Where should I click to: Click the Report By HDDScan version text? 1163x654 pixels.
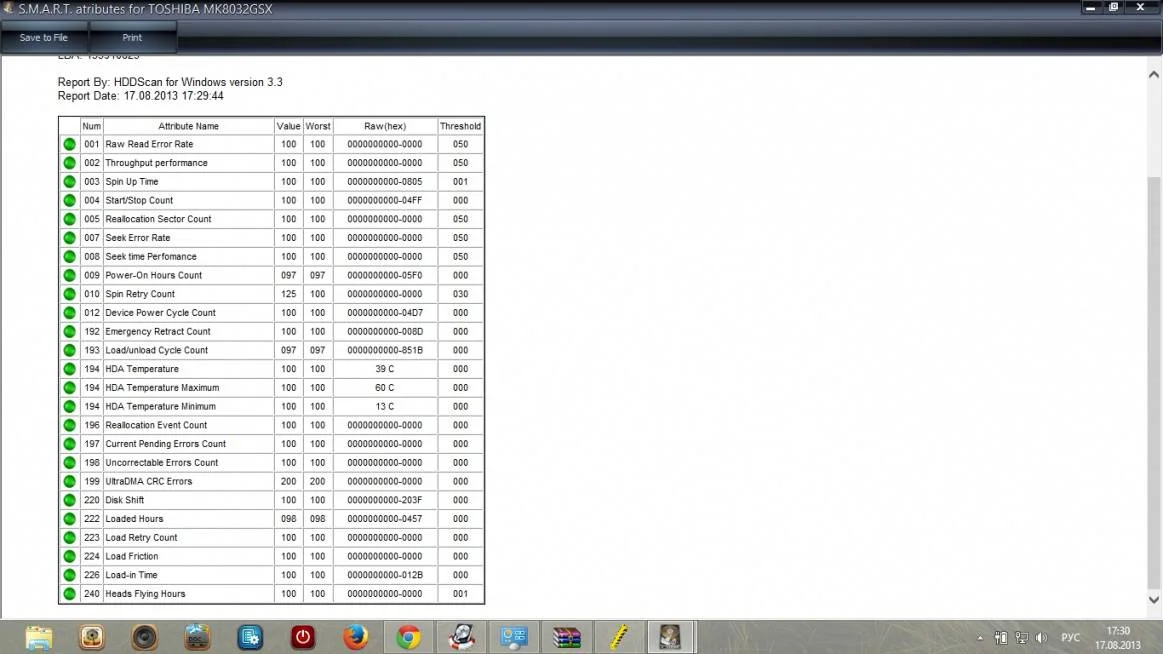tap(170, 82)
